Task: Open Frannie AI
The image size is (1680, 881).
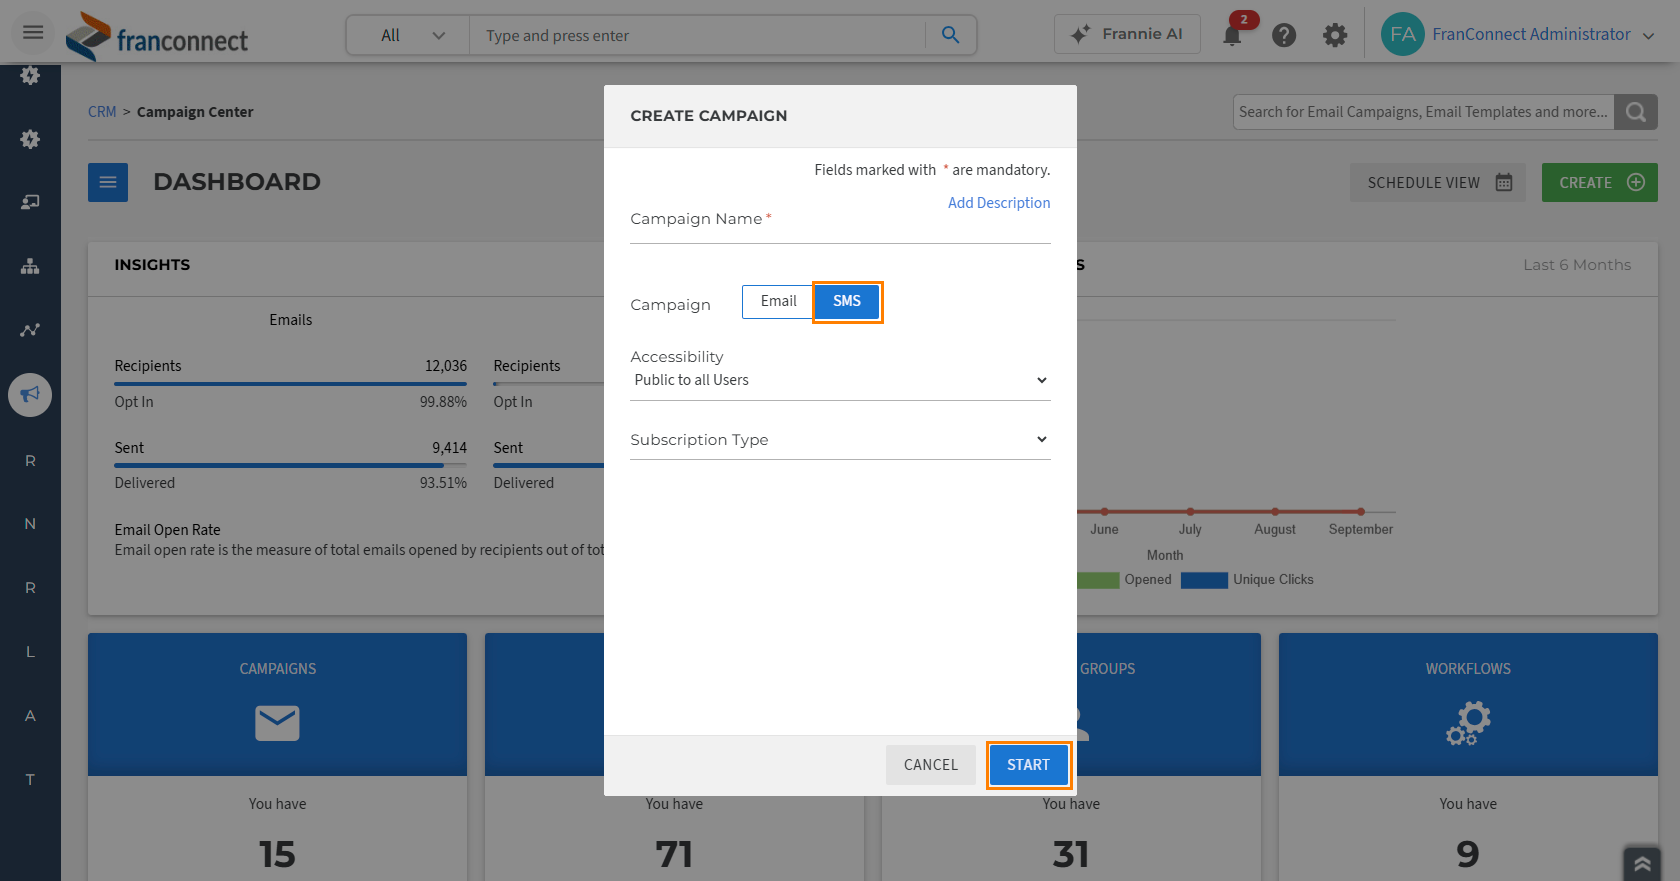Action: [1127, 34]
